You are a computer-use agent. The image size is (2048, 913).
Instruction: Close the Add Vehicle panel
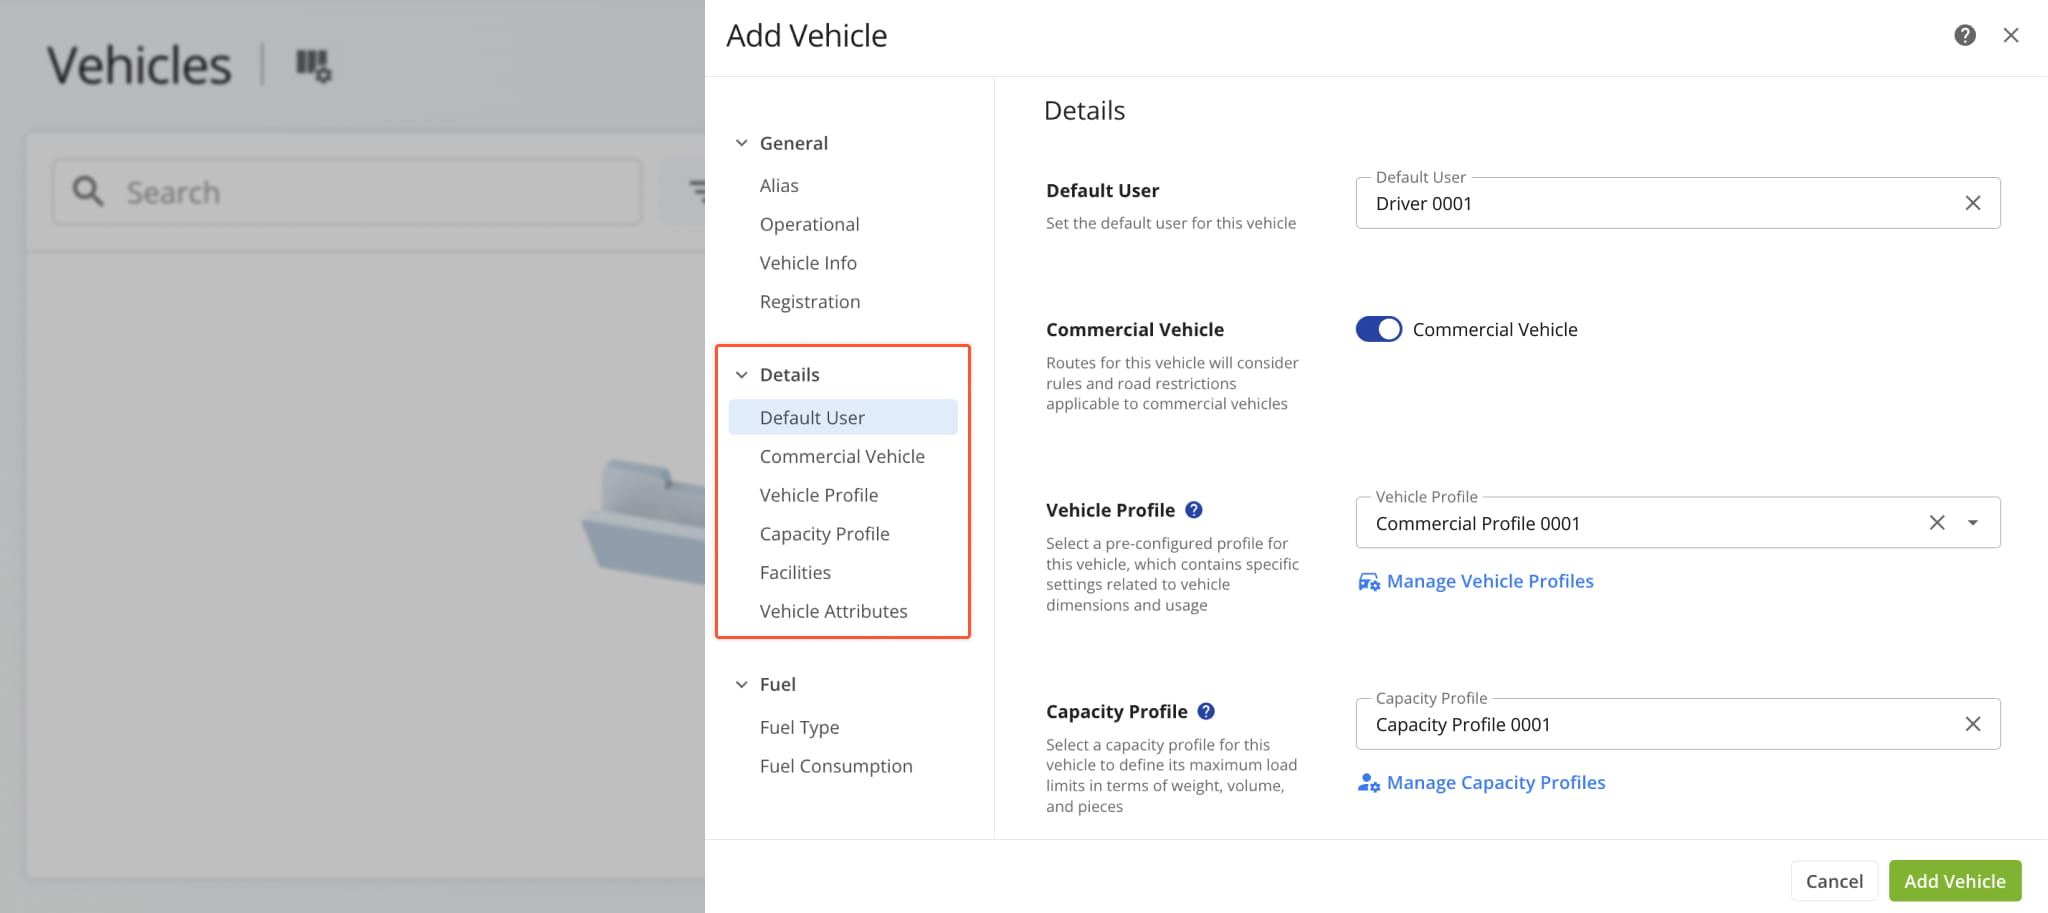coord(2010,36)
